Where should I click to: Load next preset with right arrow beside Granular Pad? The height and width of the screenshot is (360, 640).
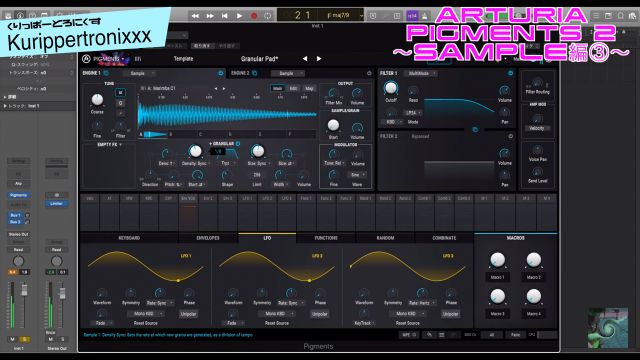[319, 59]
